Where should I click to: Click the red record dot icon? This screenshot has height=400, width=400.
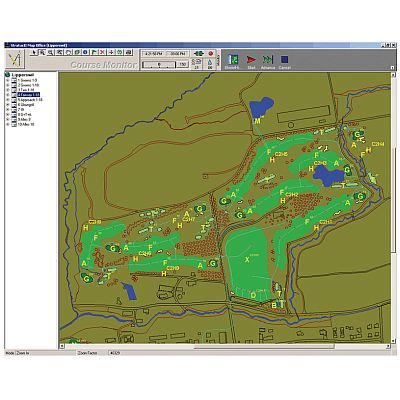[x=210, y=53]
